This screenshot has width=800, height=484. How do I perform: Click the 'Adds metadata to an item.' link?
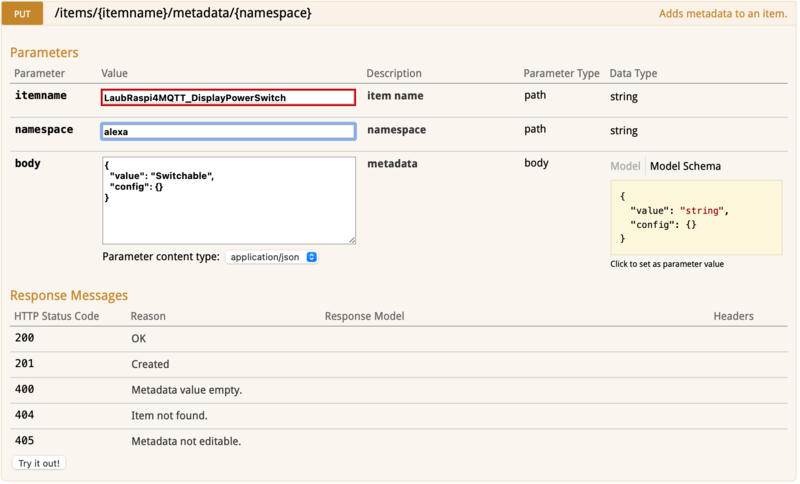(722, 15)
